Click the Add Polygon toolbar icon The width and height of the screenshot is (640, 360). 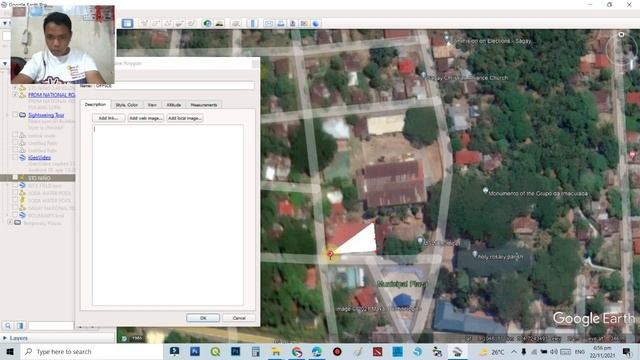coord(156,23)
